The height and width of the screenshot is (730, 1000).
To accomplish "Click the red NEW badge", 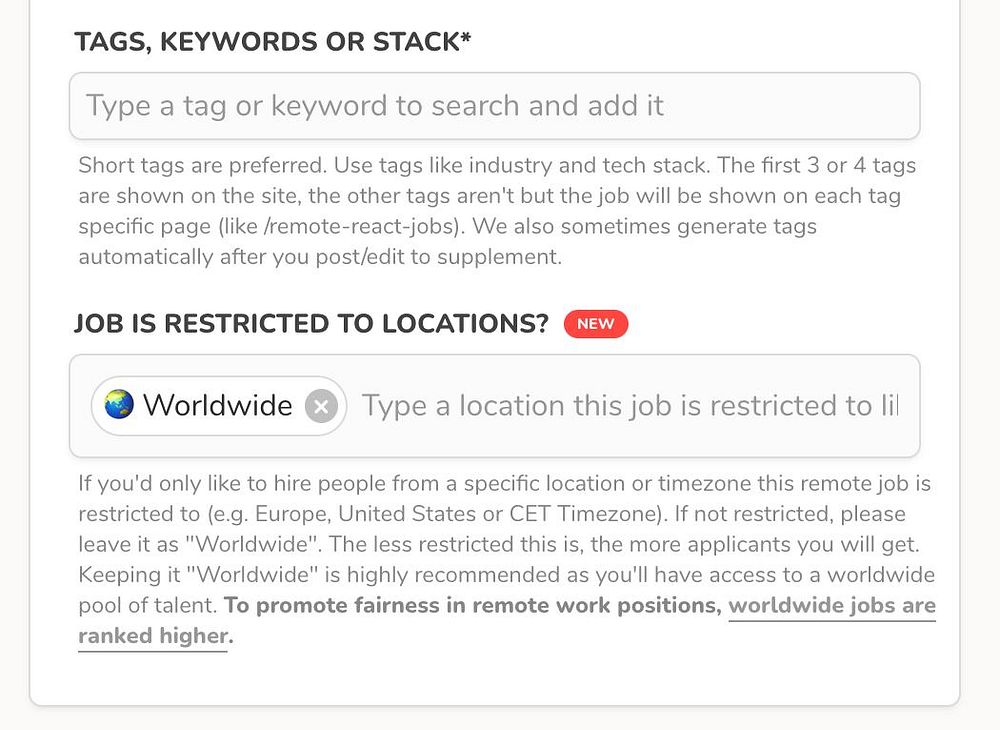I will (595, 324).
